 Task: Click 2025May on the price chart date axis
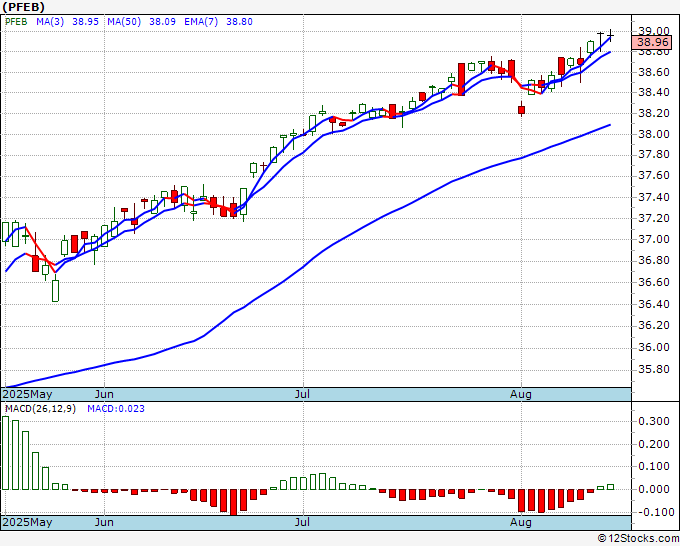[x=27, y=394]
